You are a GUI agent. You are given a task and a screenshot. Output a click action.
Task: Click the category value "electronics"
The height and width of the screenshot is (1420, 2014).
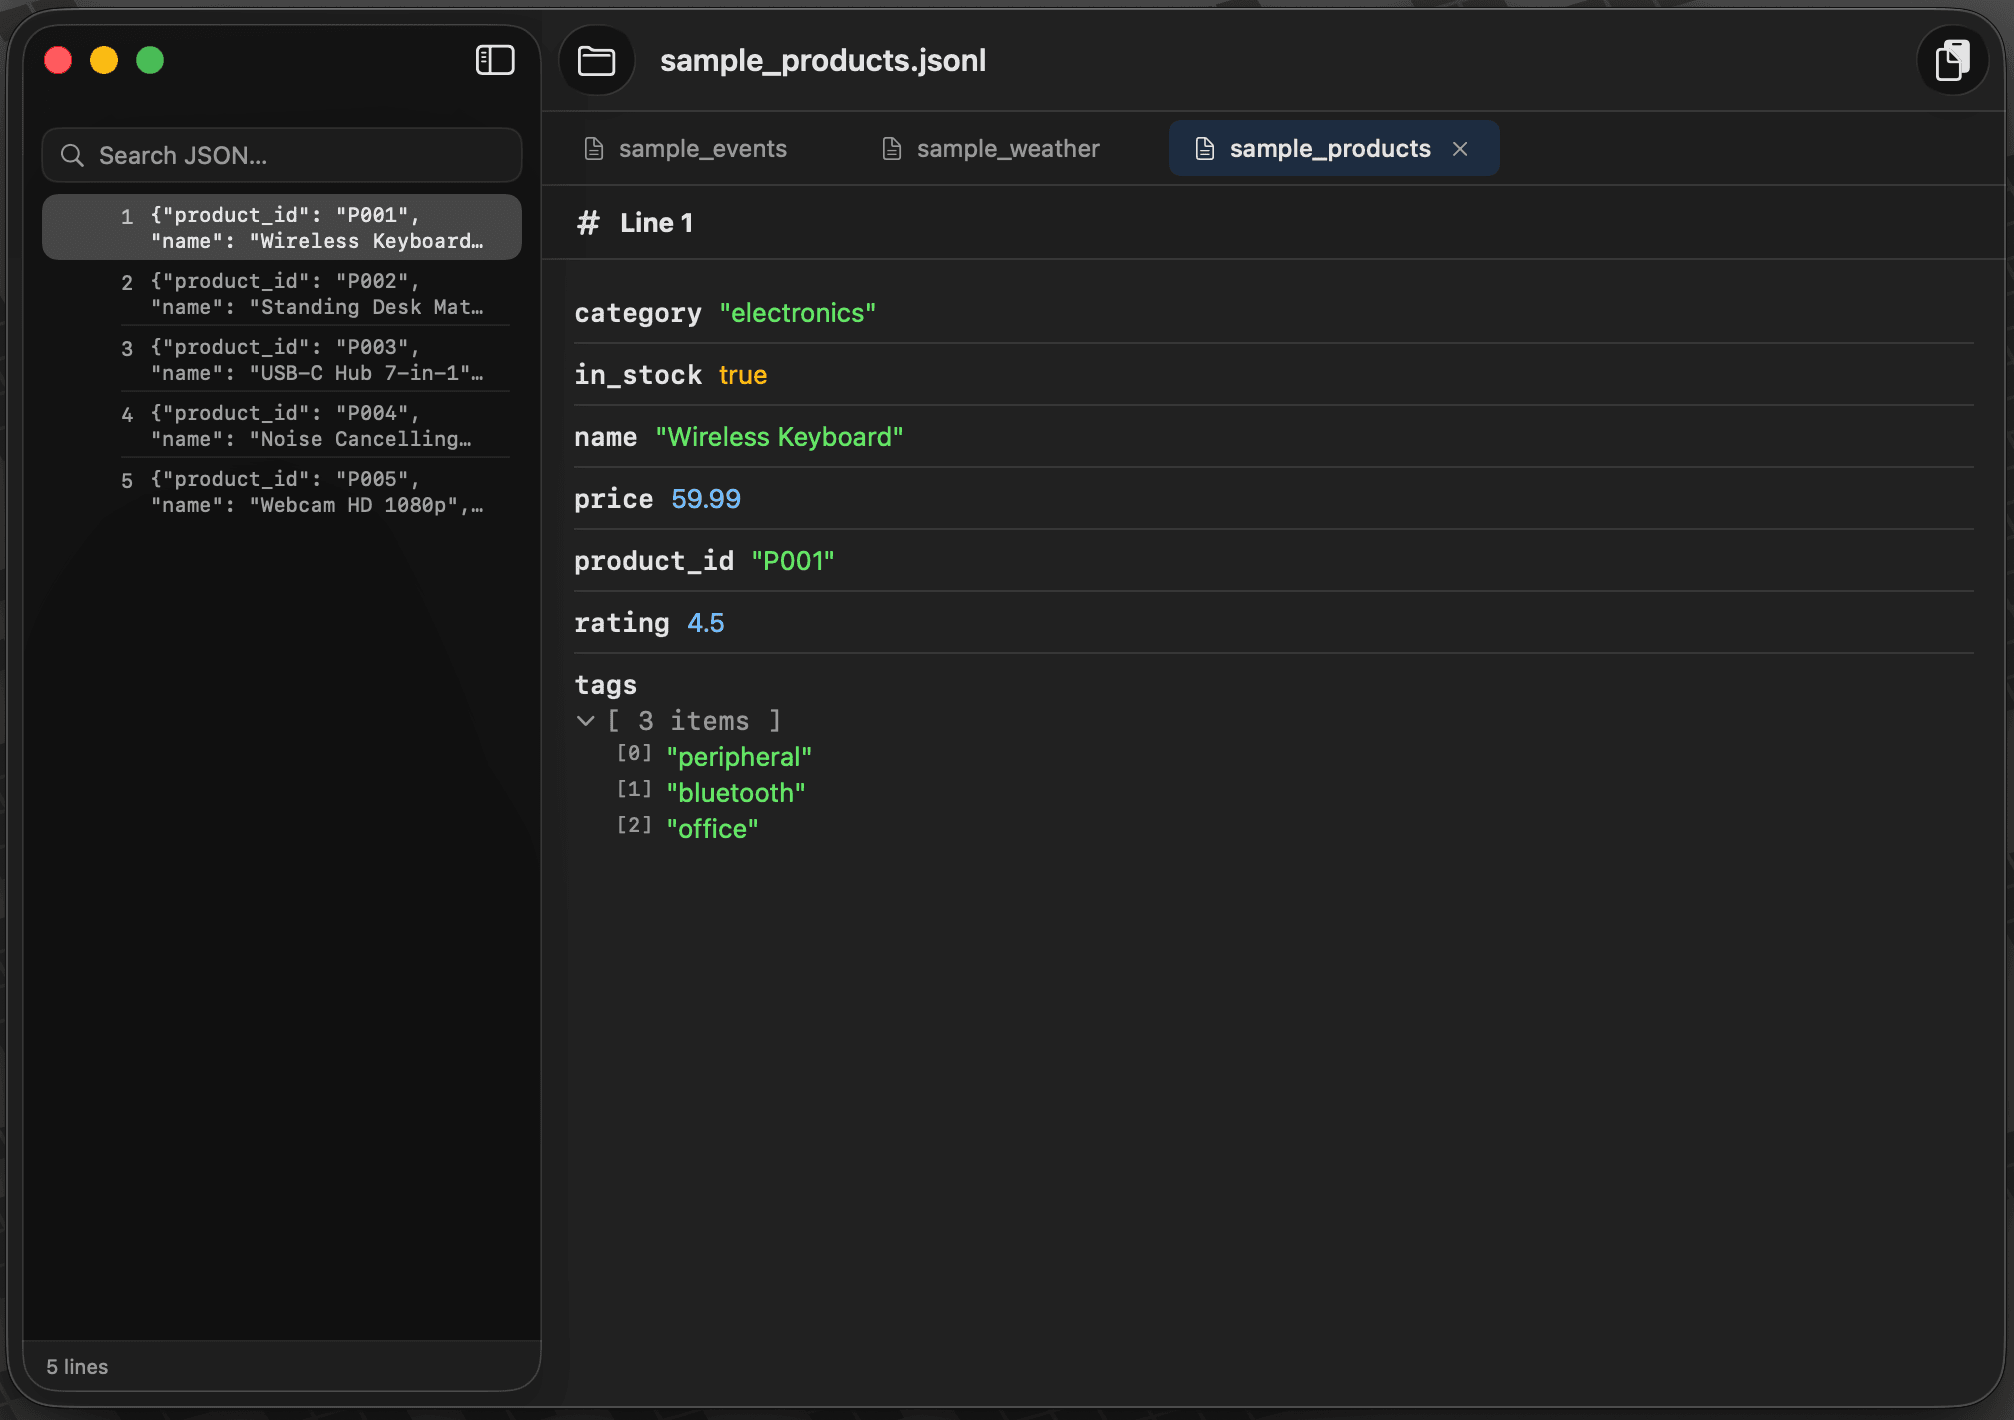coord(797,313)
